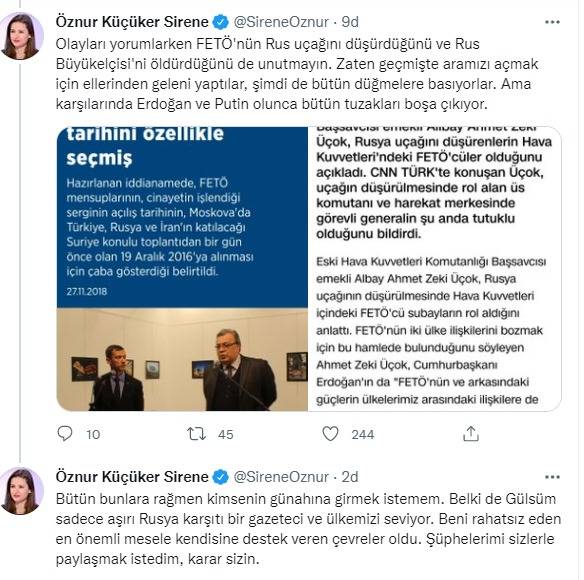The height and width of the screenshot is (580, 584).
Task: Click the second tweet's text about Gülsüm
Action: click(308, 529)
